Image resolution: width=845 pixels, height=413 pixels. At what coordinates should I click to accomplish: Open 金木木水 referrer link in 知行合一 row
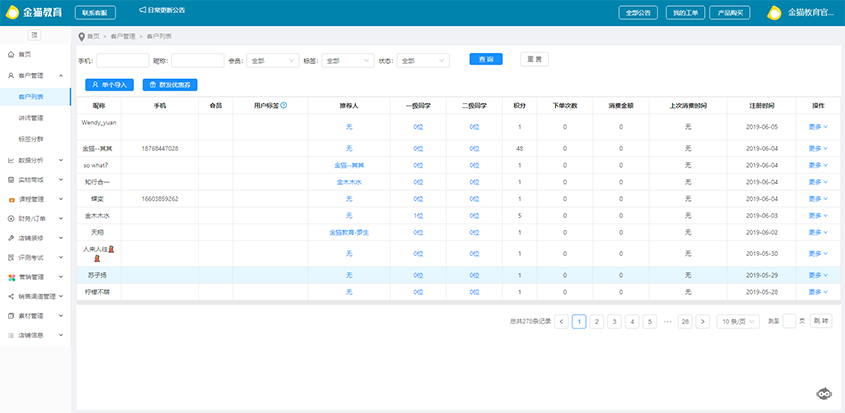coord(349,182)
